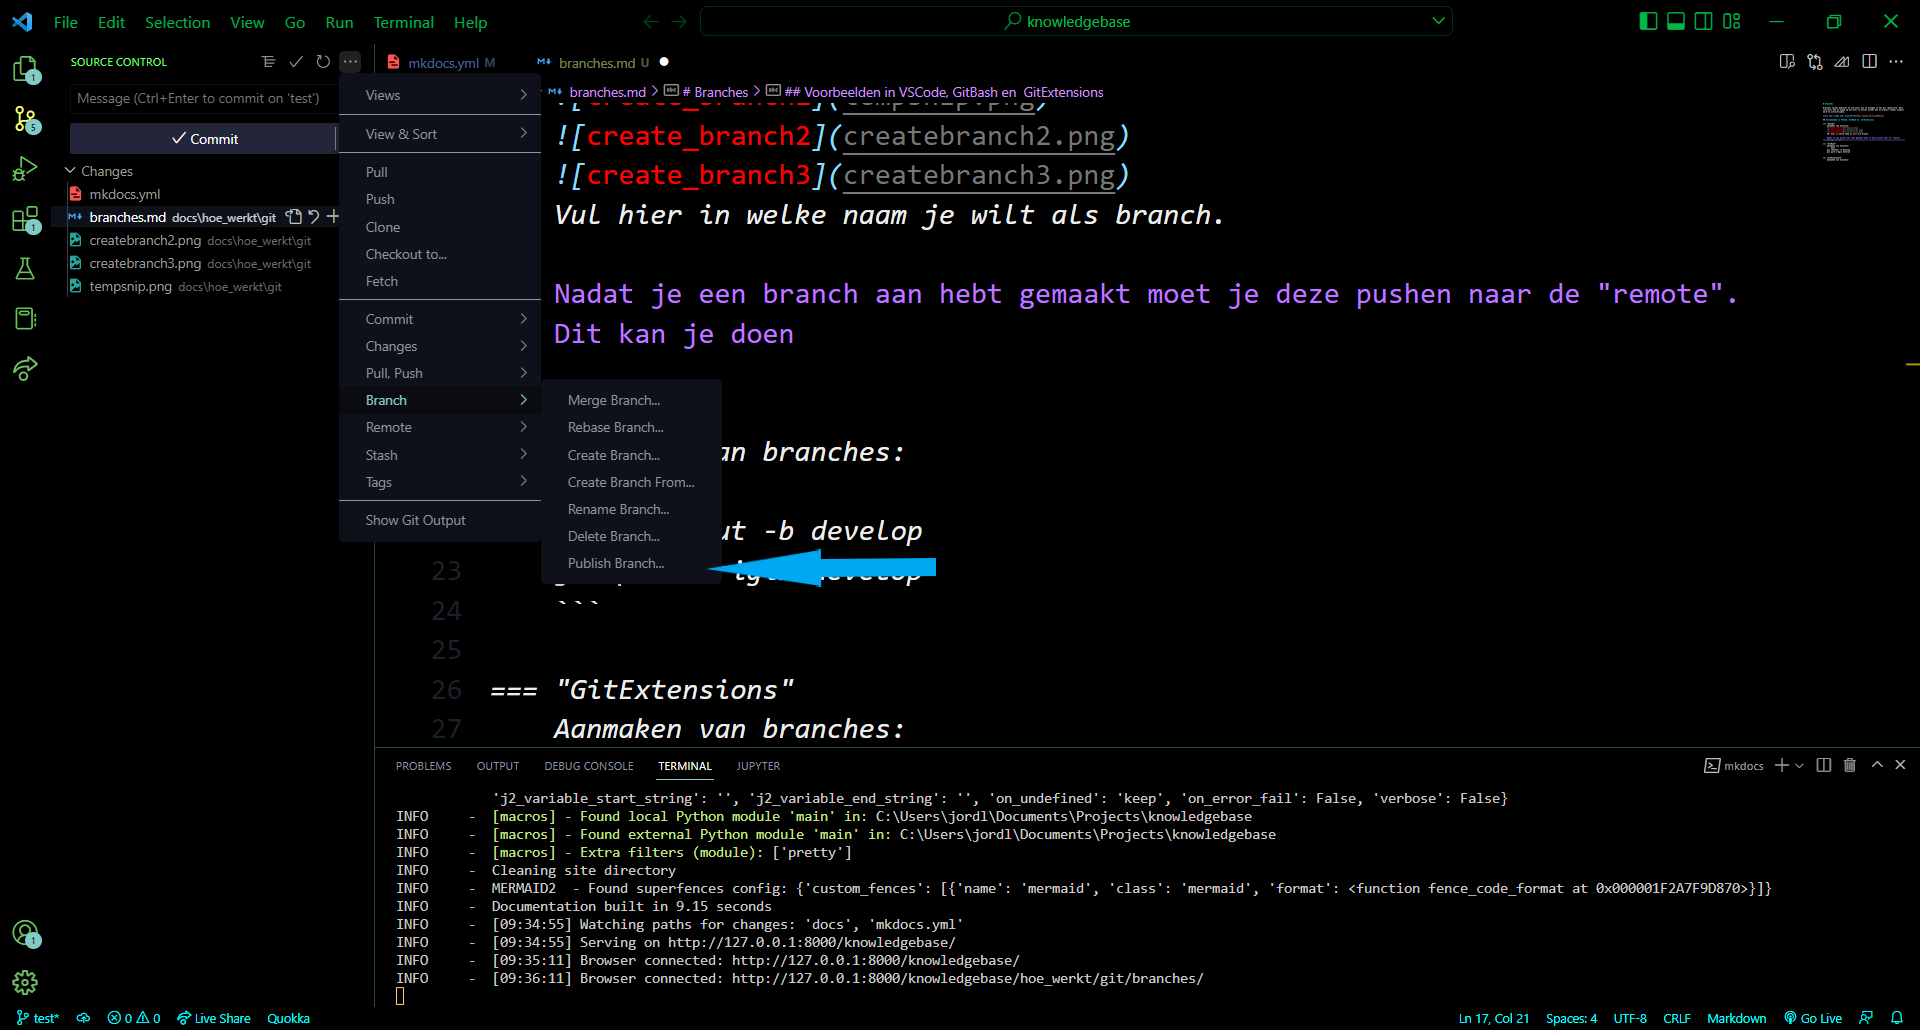This screenshot has height=1030, width=1920.
Task: Open the Explorer view in the activity bar
Action: pos(25,69)
